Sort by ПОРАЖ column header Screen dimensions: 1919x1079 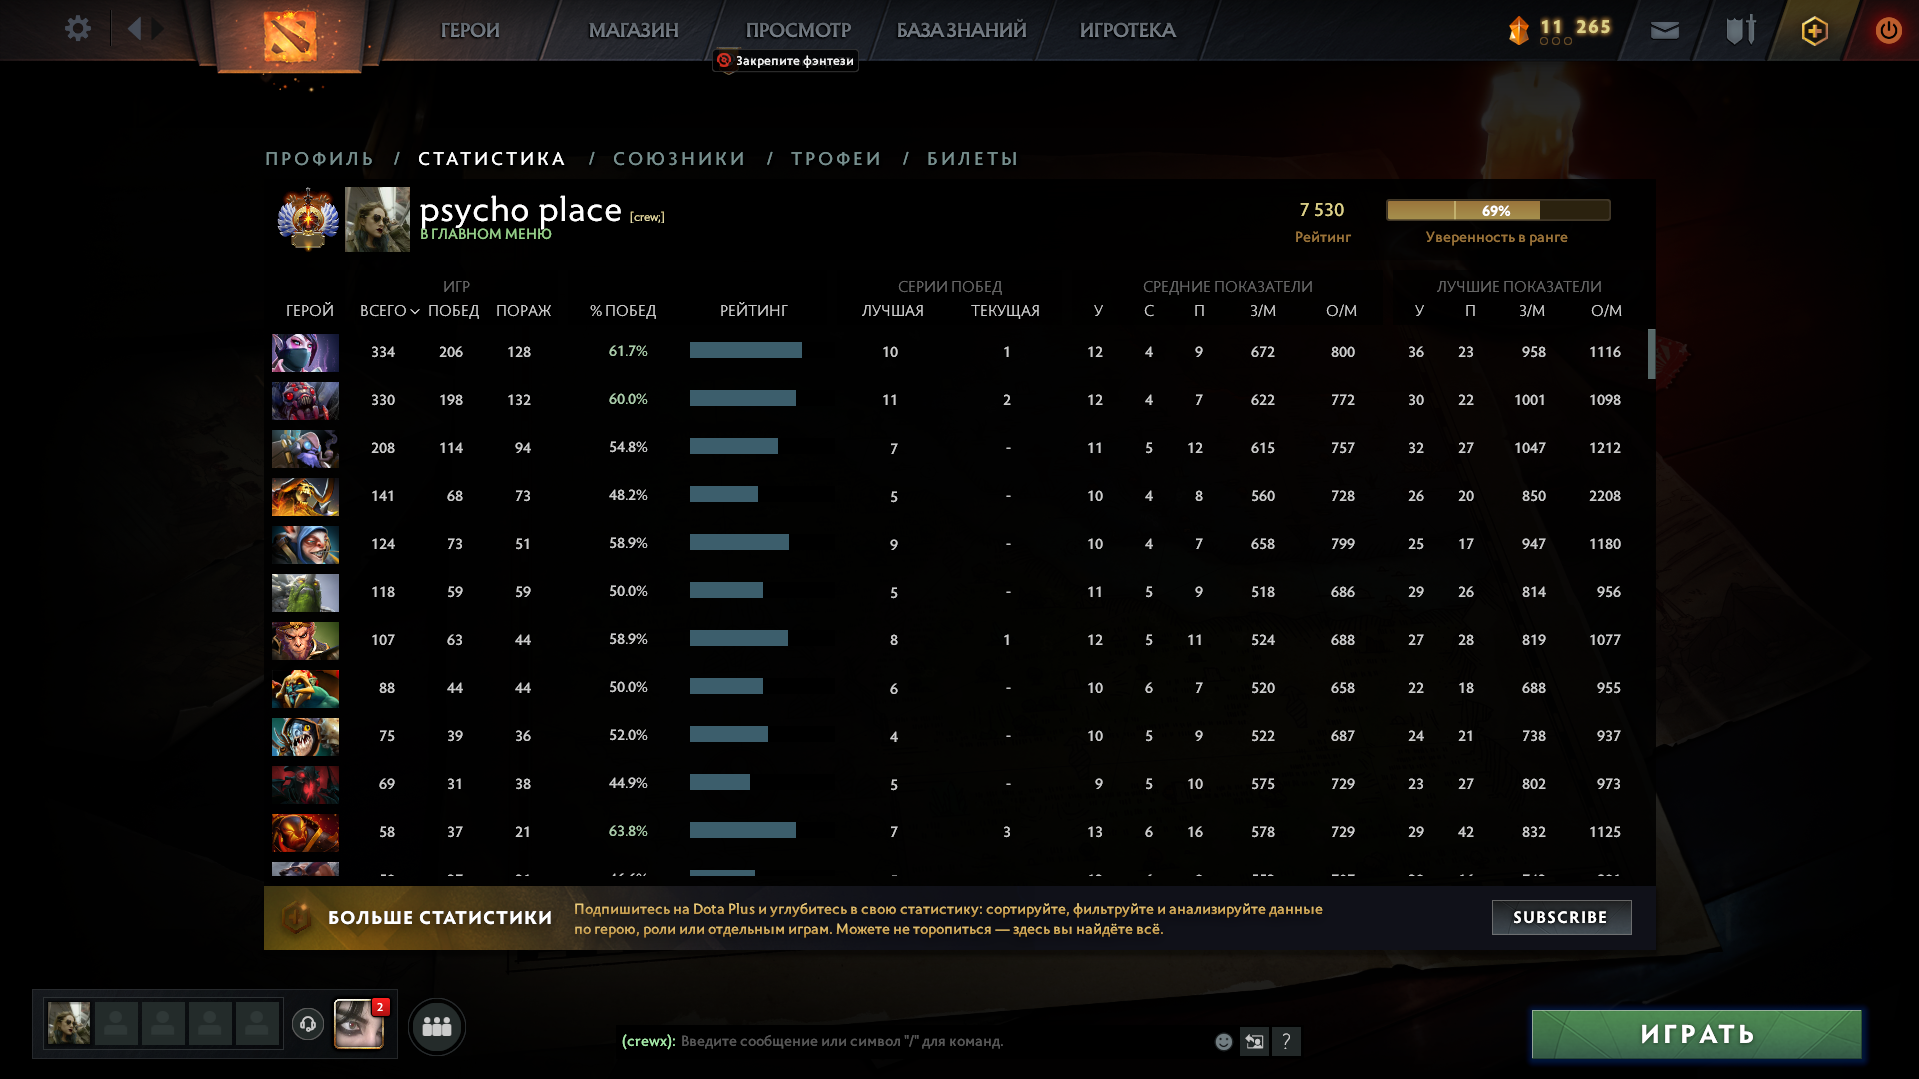[x=523, y=311]
